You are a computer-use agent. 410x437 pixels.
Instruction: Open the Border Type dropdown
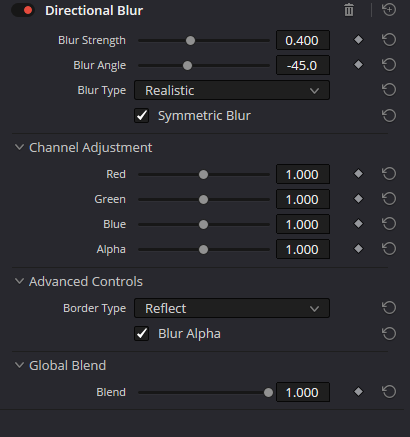tap(232, 308)
